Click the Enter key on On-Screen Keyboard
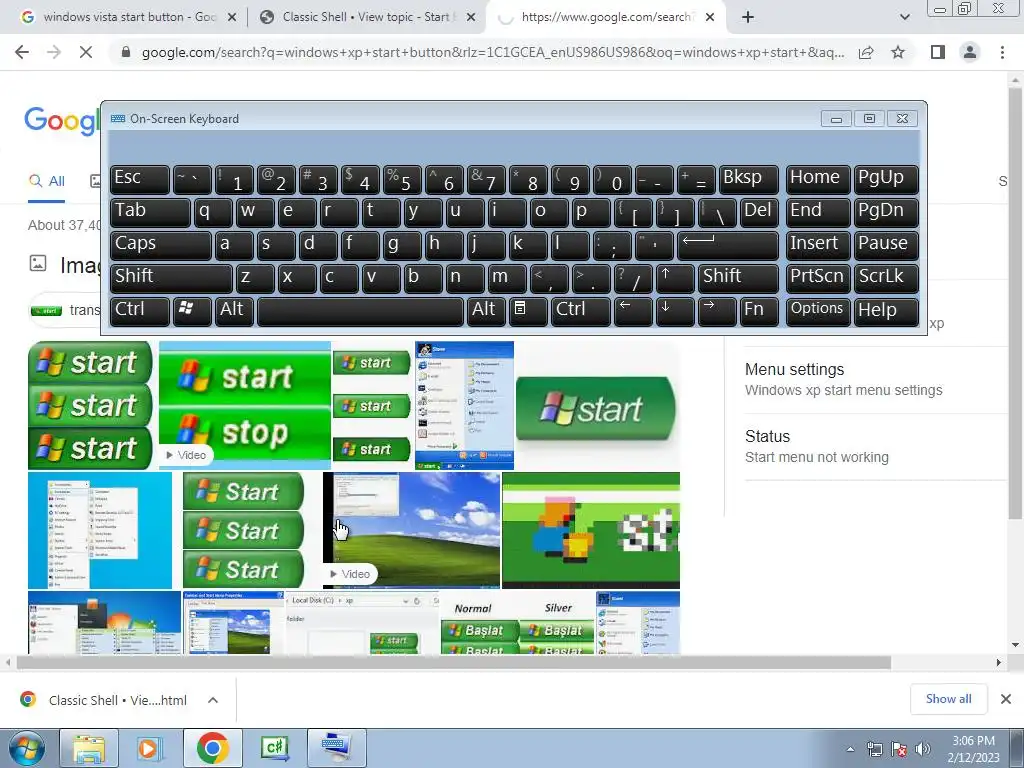 click(x=728, y=245)
